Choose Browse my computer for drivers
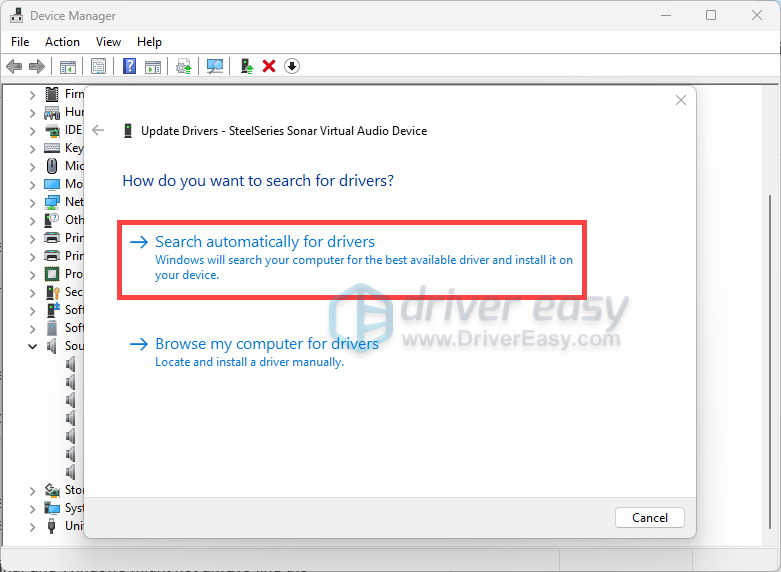781x572 pixels. point(267,344)
